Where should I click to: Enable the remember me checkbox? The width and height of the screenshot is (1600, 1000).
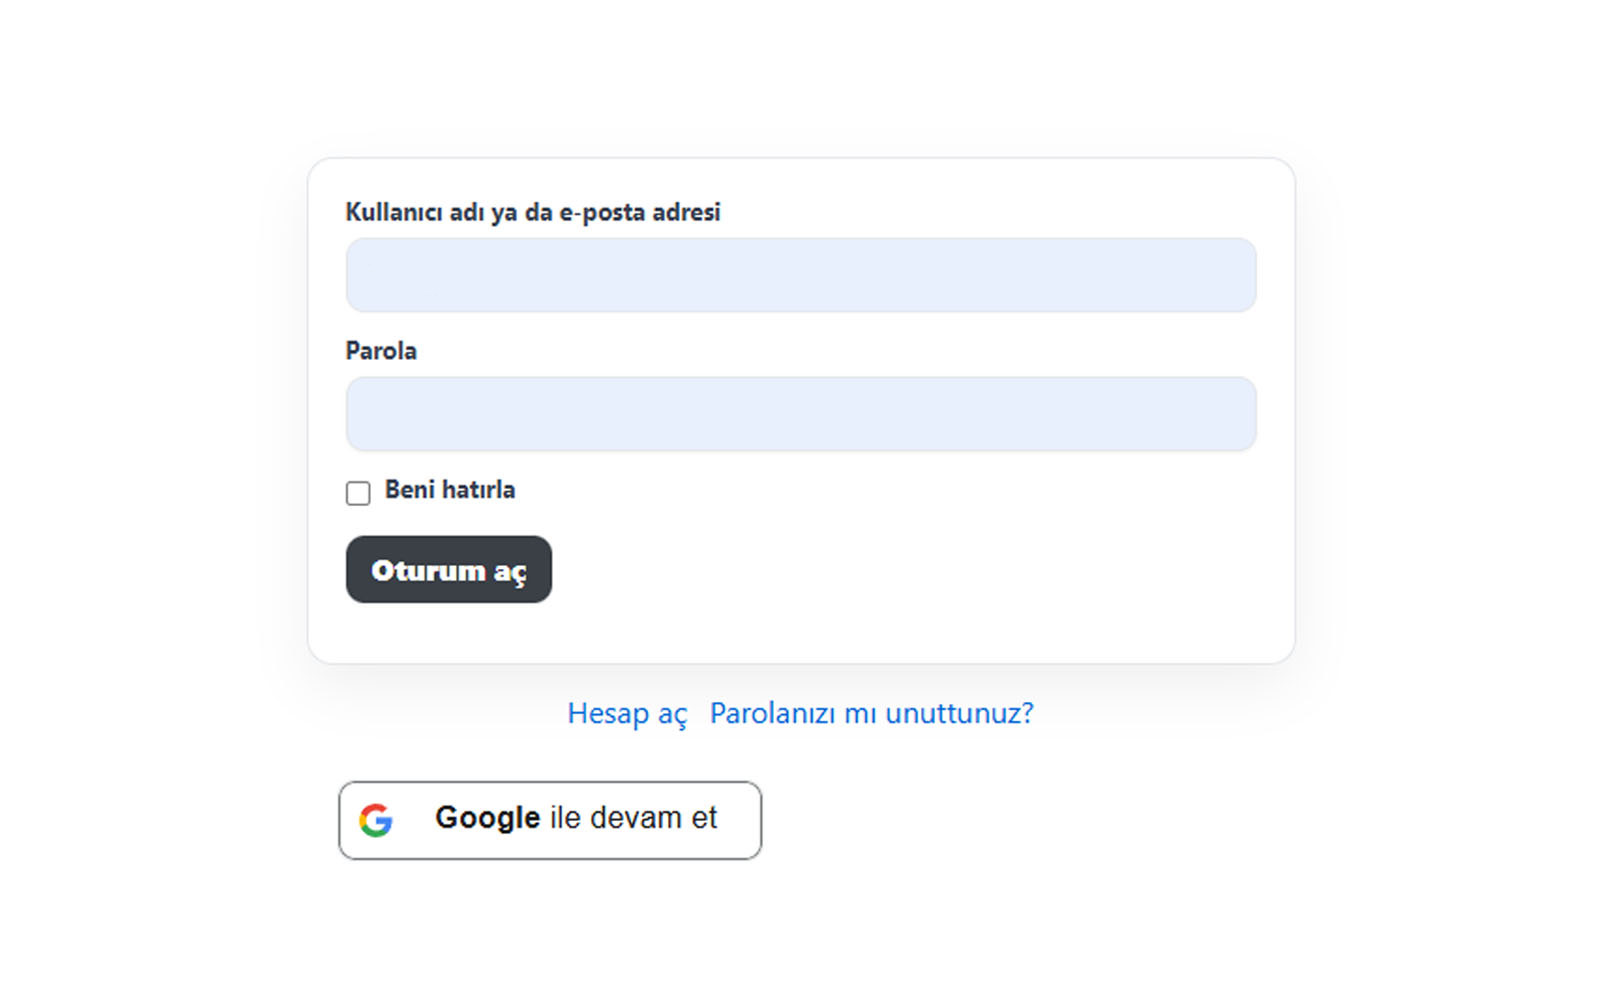pyautogui.click(x=358, y=493)
